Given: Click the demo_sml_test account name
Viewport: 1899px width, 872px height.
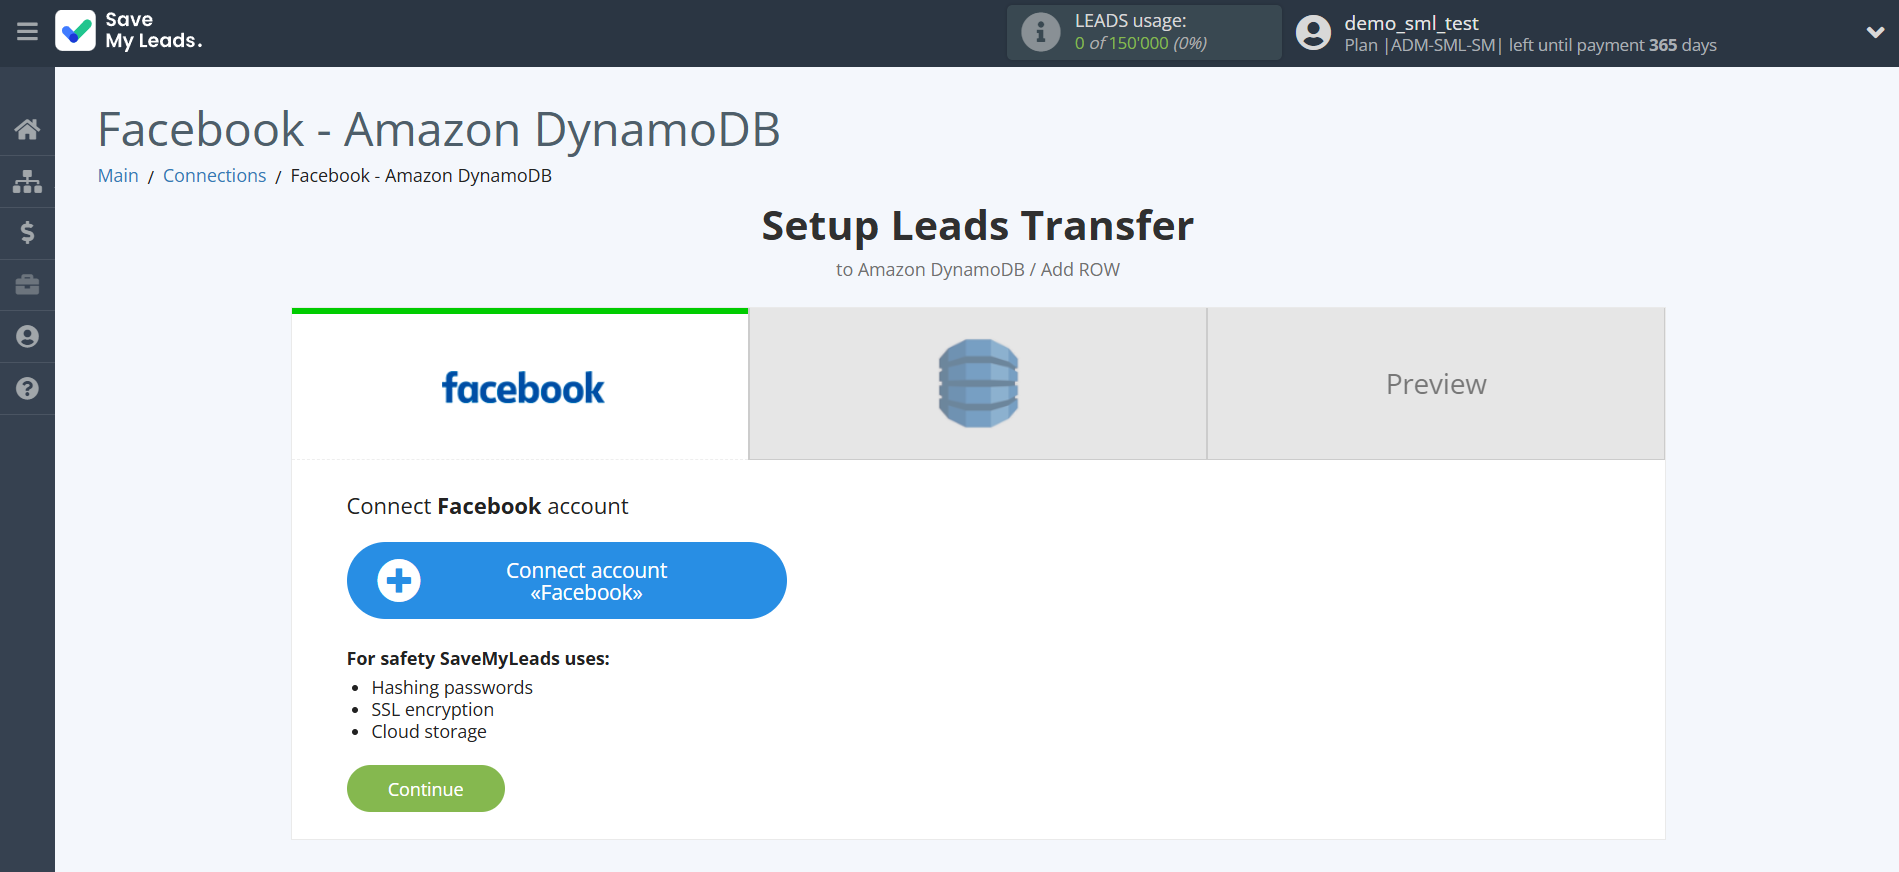Looking at the screenshot, I should [x=1411, y=23].
